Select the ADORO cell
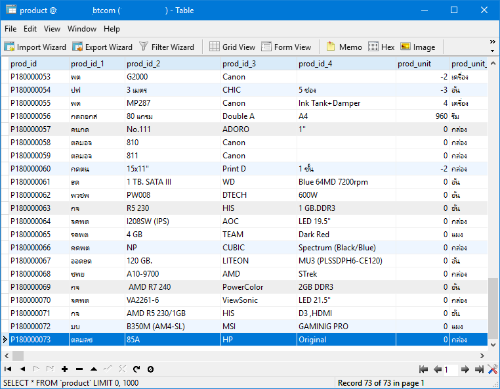 pyautogui.click(x=258, y=129)
